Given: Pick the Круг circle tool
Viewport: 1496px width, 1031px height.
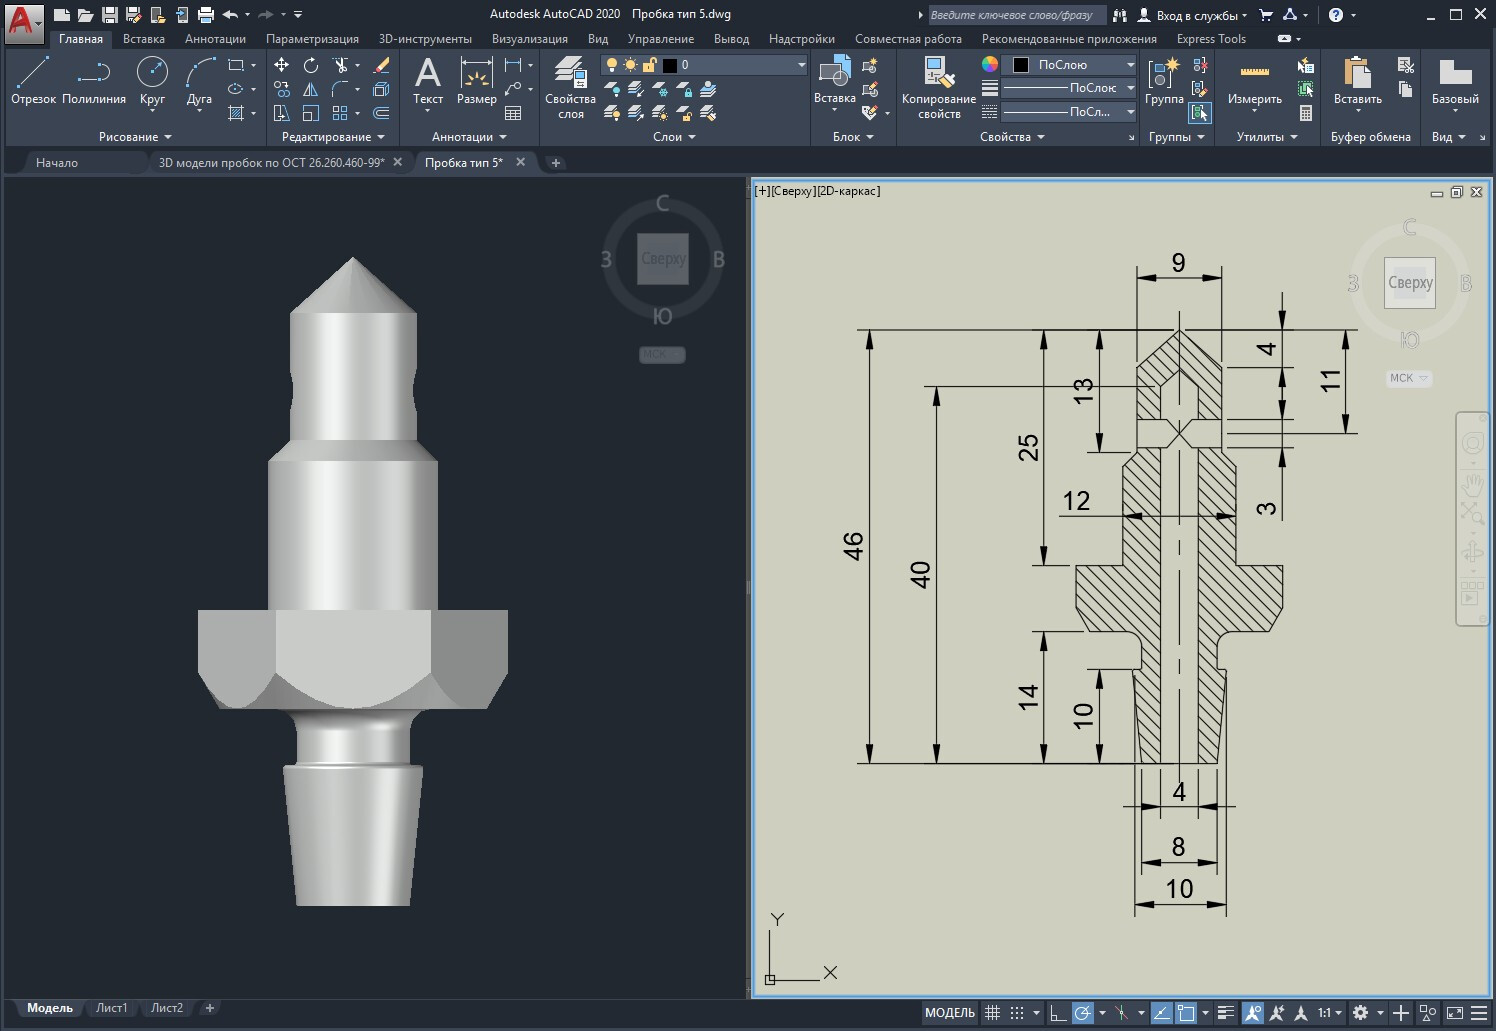Looking at the screenshot, I should coord(152,80).
